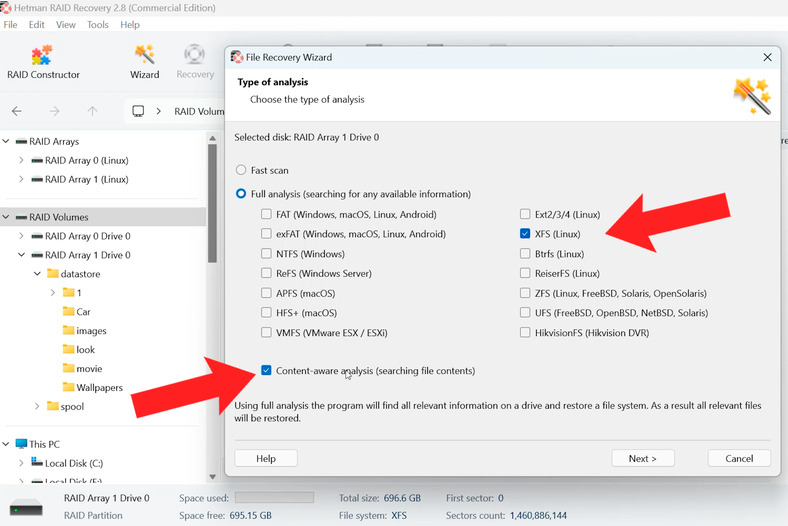788x526 pixels.
Task: Check the NTFS (Windows) box
Action: (x=266, y=254)
